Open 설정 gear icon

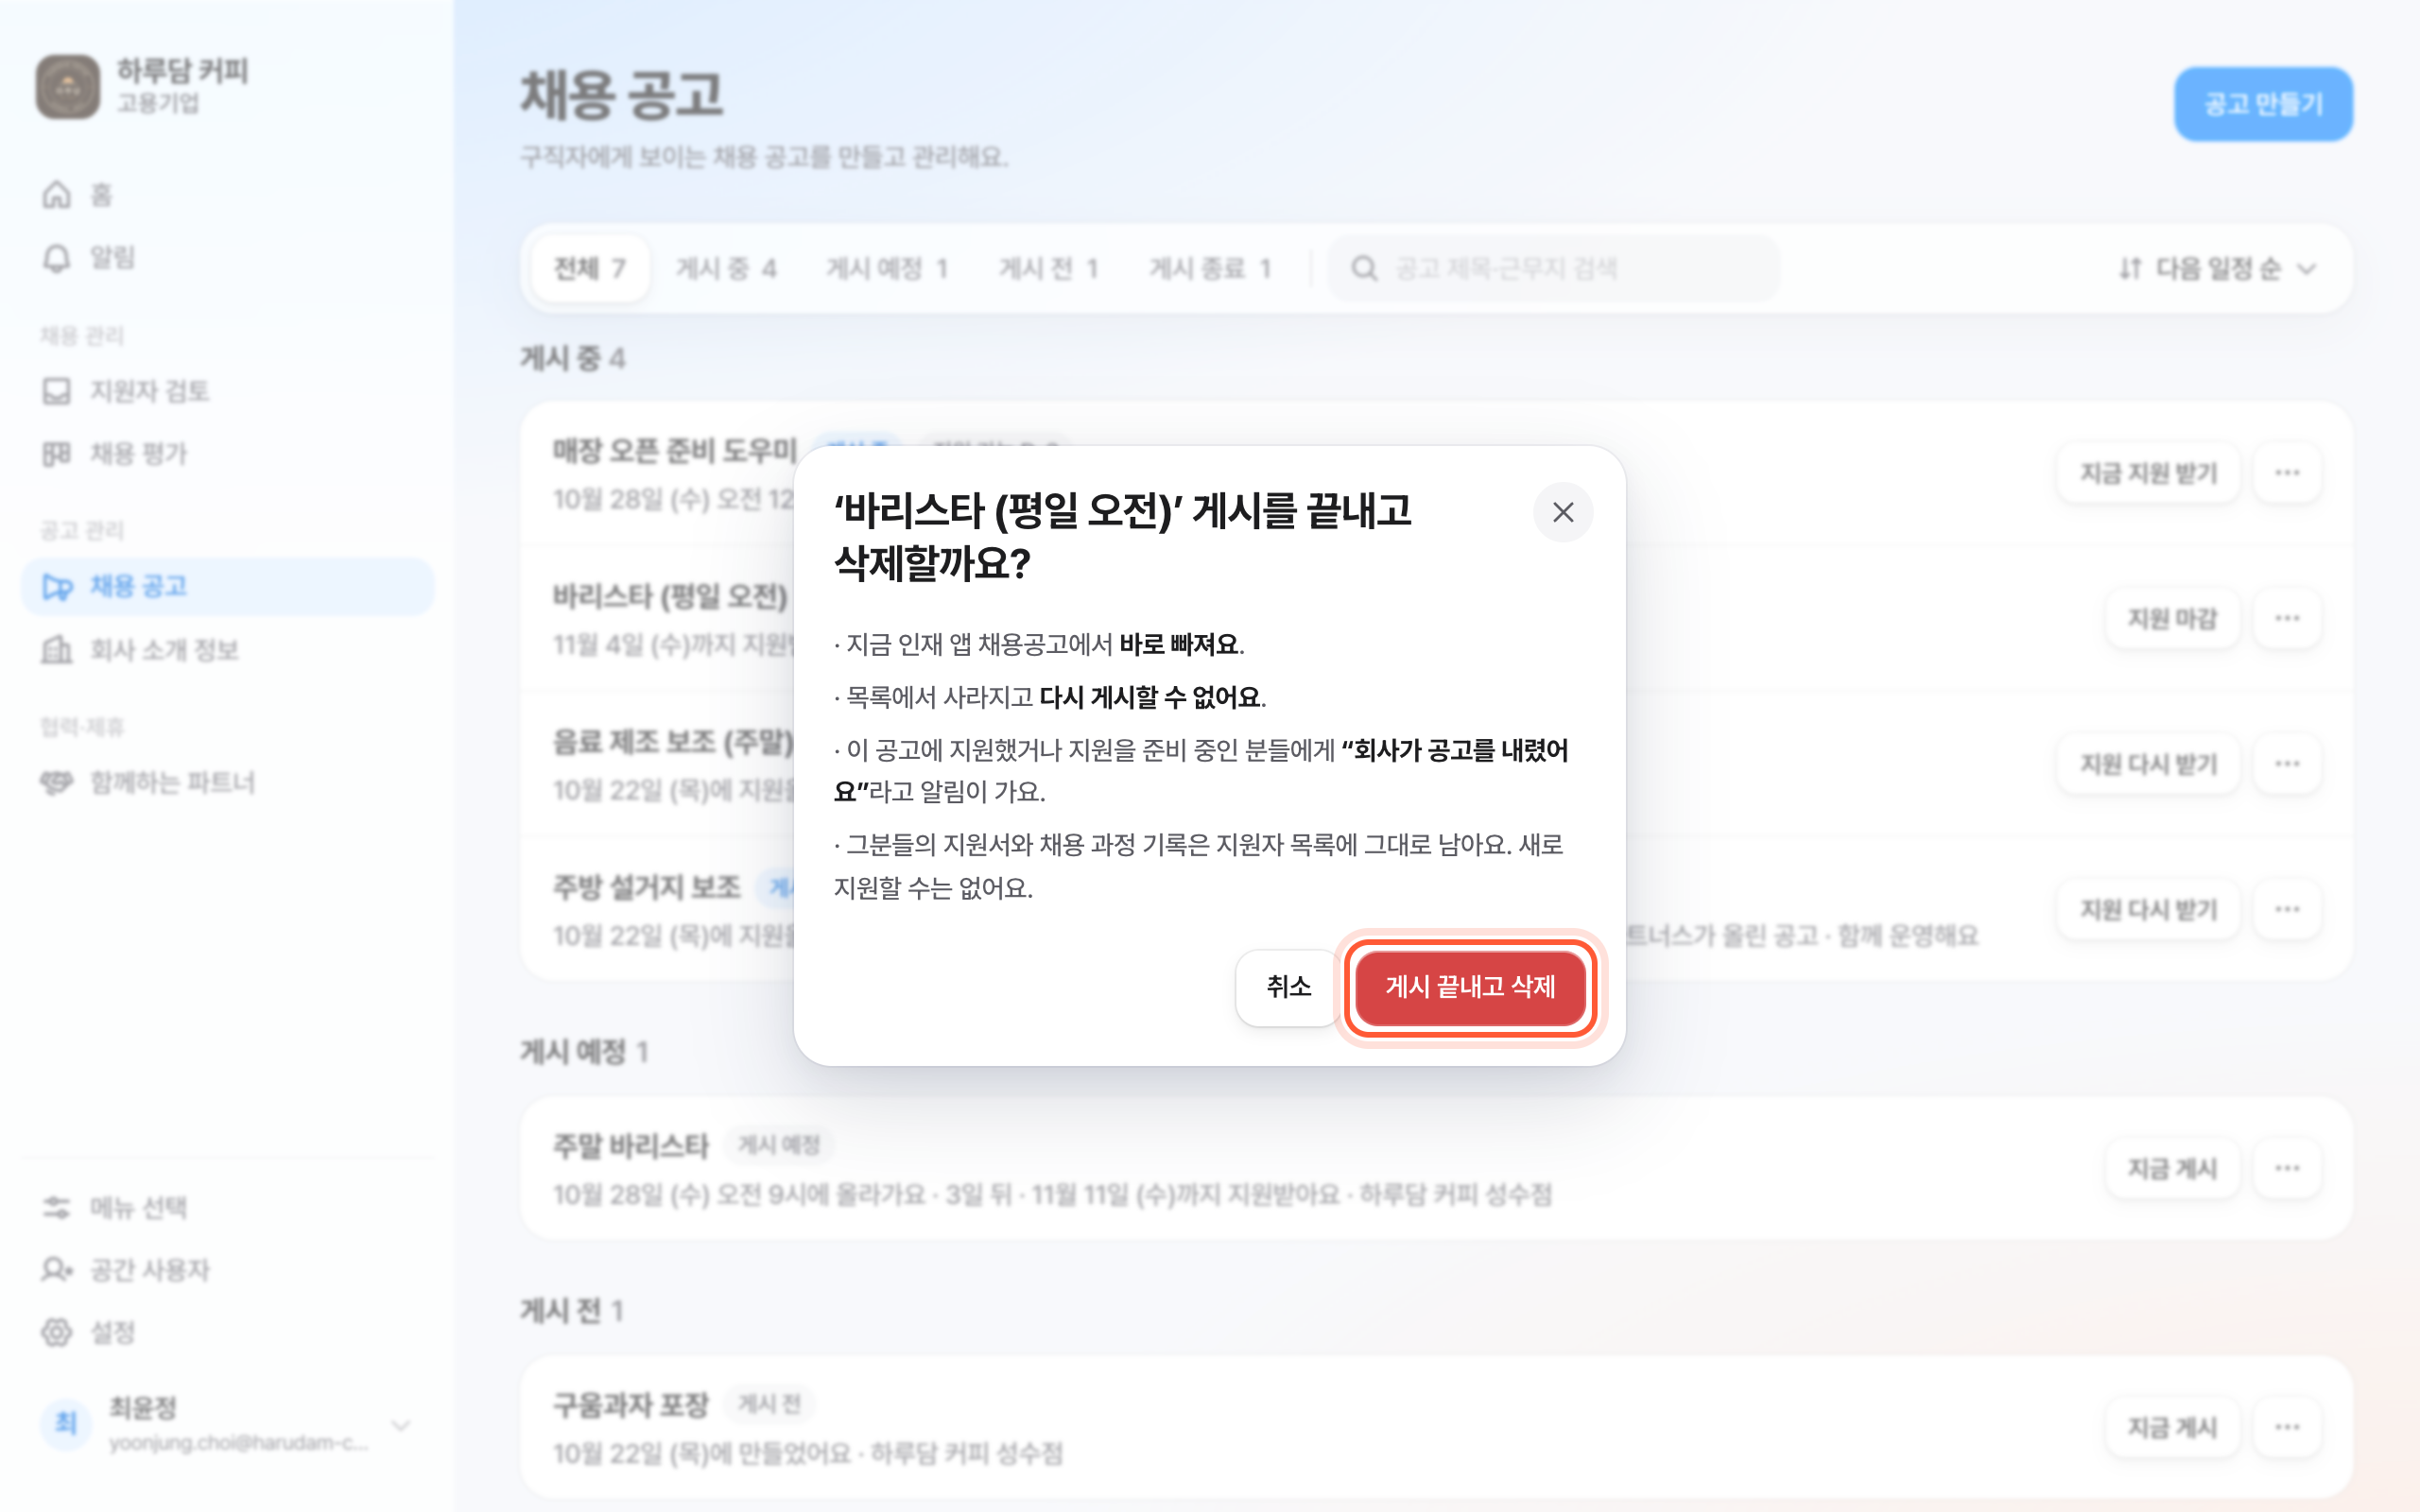click(57, 1332)
